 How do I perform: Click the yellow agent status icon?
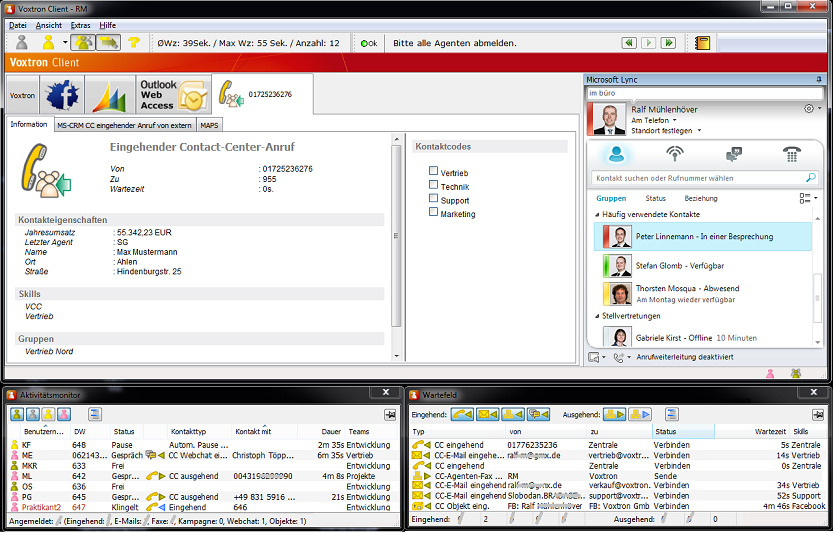tap(48, 43)
